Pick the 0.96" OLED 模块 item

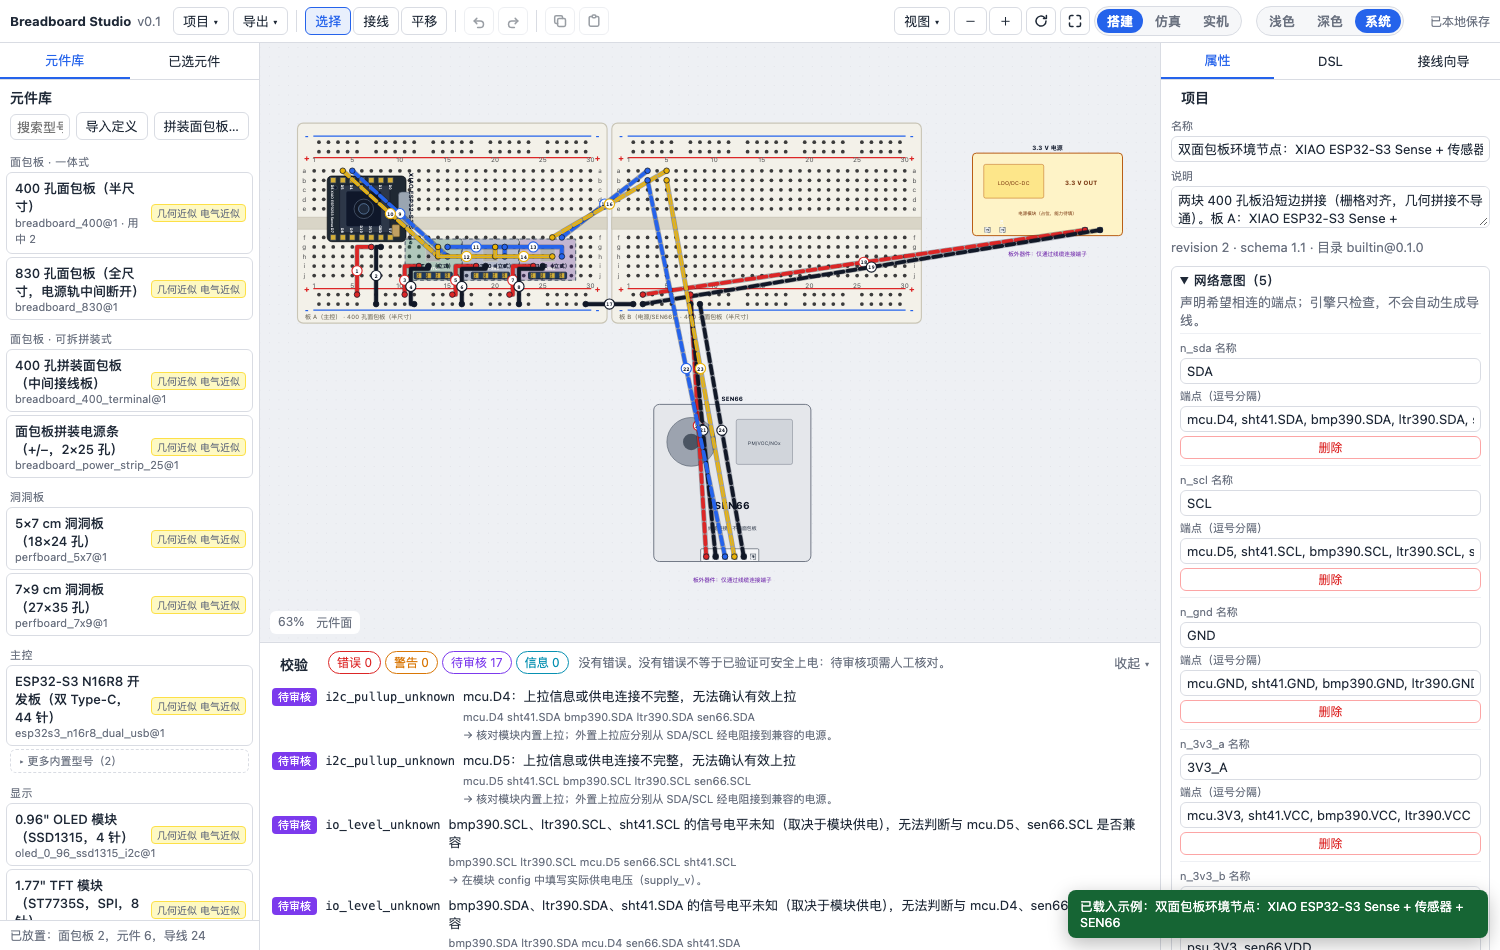(x=130, y=835)
